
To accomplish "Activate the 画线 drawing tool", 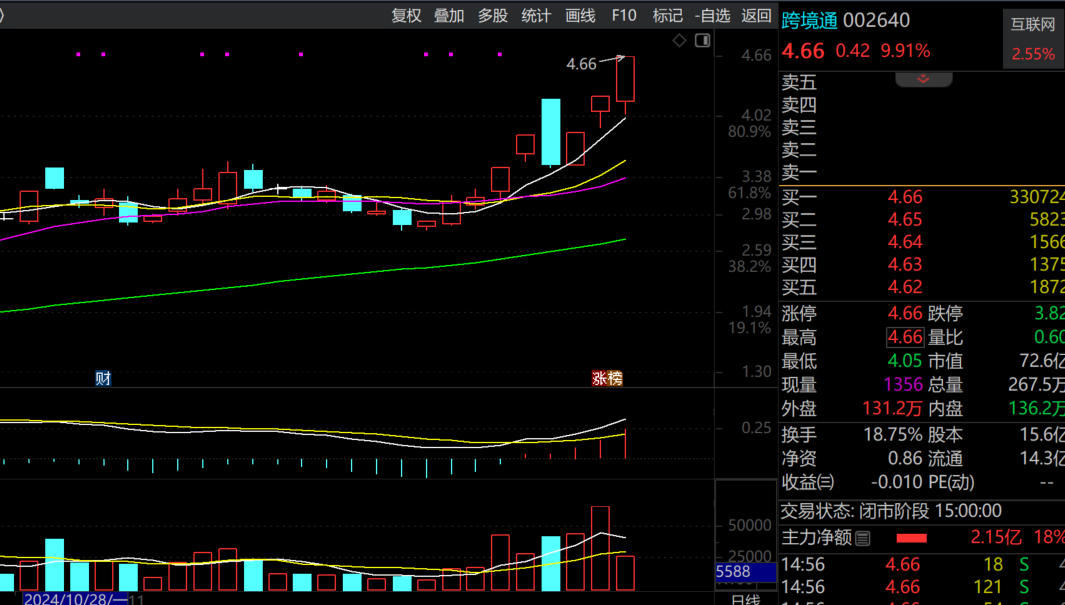I will 580,16.
